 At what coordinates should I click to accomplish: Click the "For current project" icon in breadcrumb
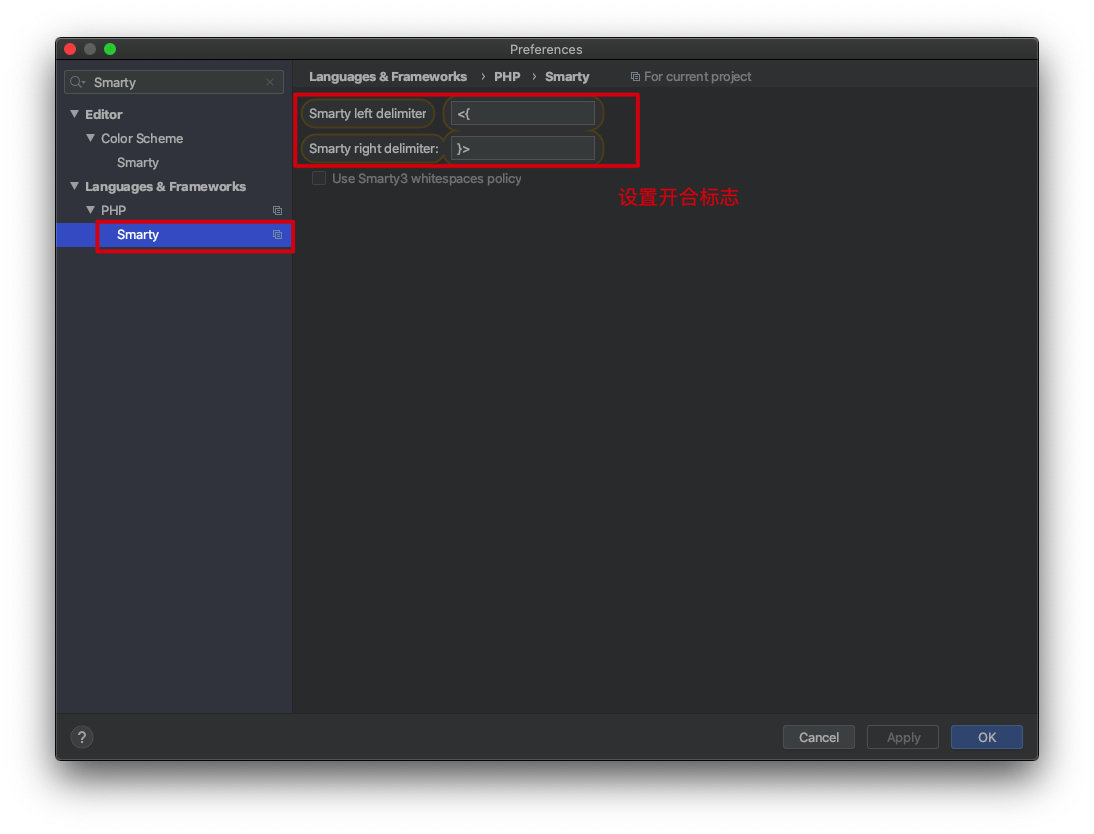pyautogui.click(x=636, y=76)
